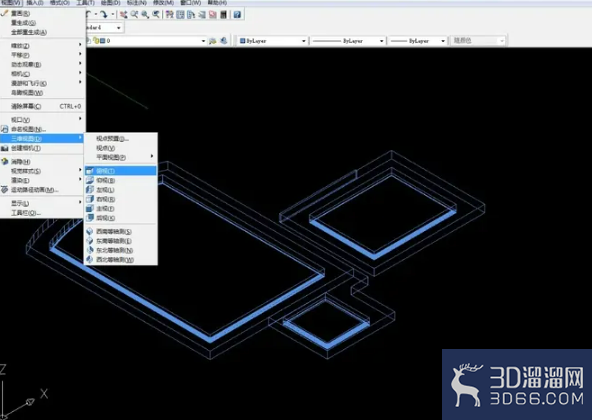Viewport: 592px width, 420px height.
Task: Choose 主视(F) front view
Action: pyautogui.click(x=121, y=208)
